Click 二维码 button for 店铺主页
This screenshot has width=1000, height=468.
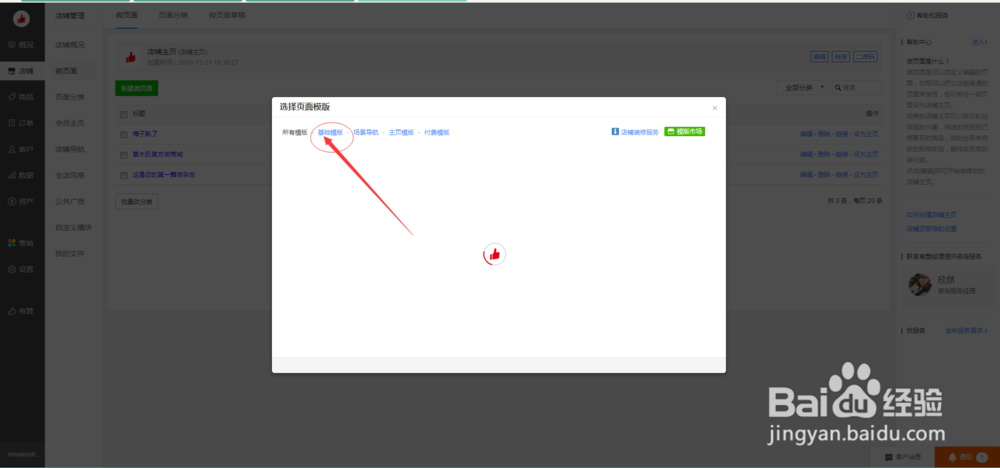[866, 57]
